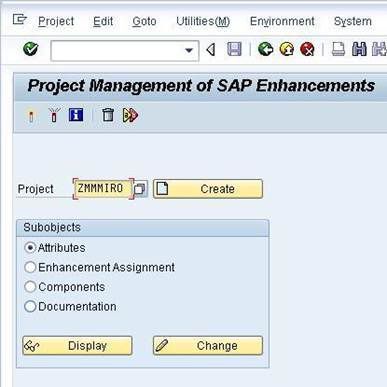The image size is (387, 387).
Task: Open the Goto menu
Action: tap(144, 21)
